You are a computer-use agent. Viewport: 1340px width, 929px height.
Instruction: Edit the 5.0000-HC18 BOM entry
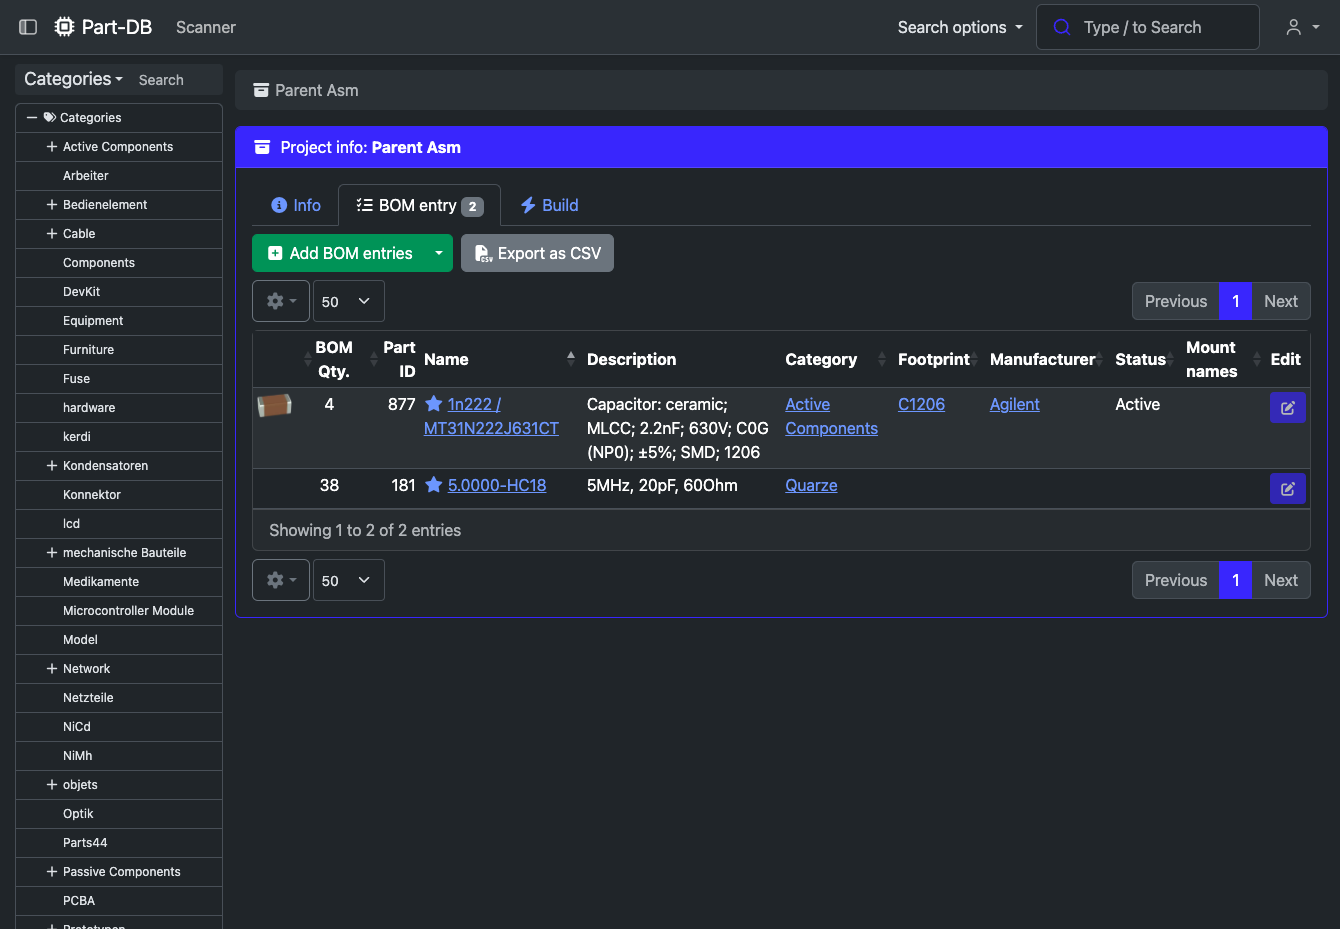[x=1287, y=488]
